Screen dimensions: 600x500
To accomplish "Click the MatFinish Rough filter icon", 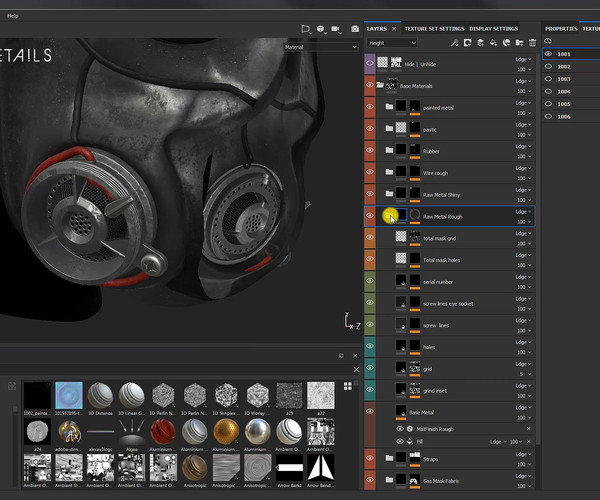I will click(x=410, y=429).
